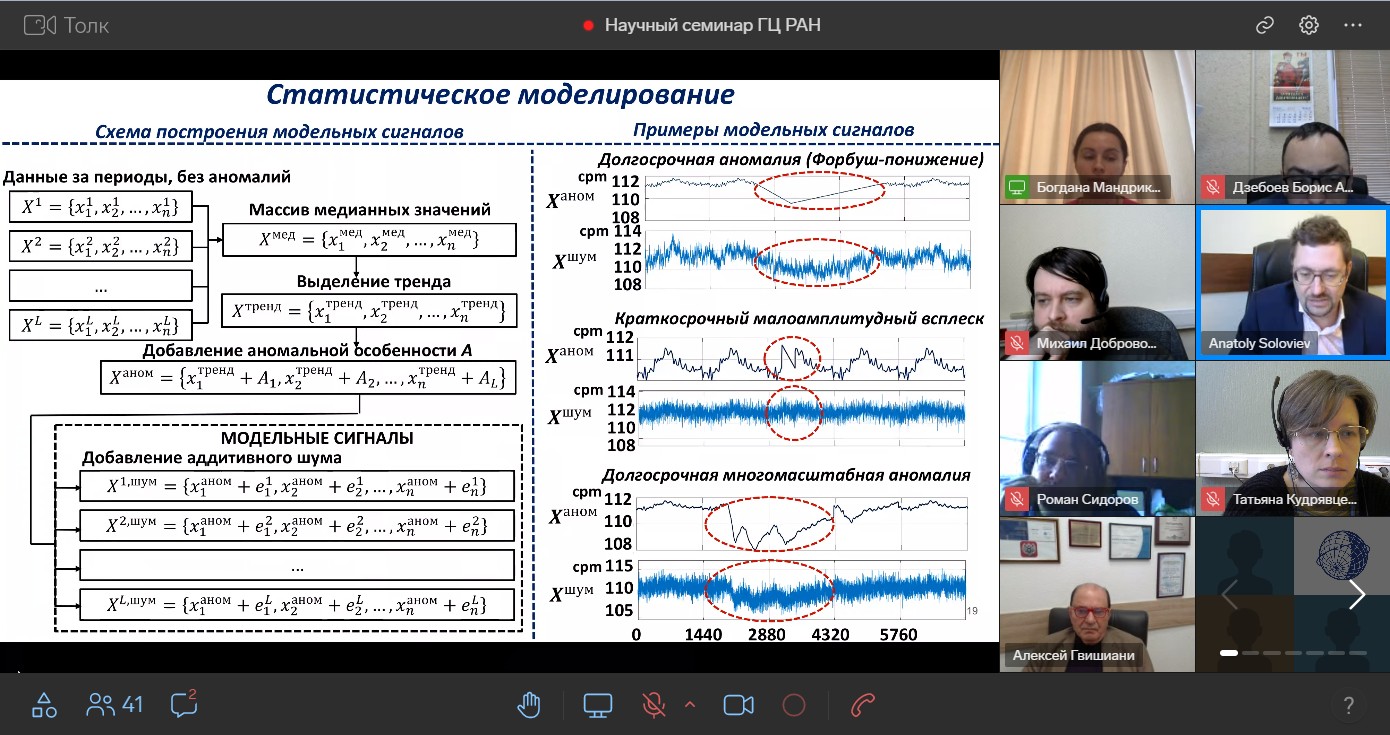The height and width of the screenshot is (735, 1390).
Task: Click the shared slide title Статистическое моделирование
Action: coord(500,95)
